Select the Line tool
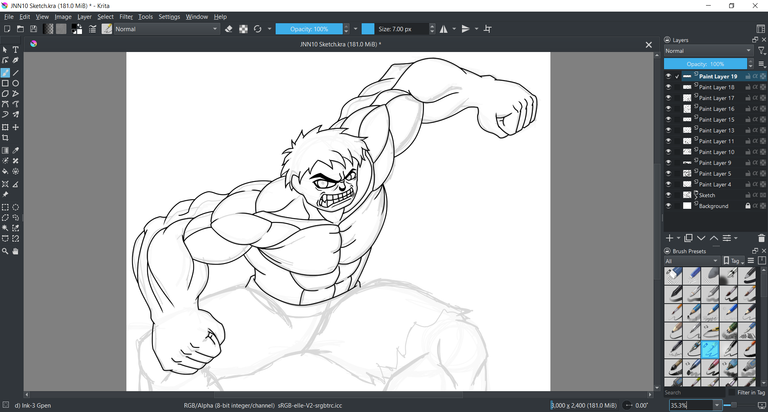This screenshot has width=768, height=412. pos(16,73)
